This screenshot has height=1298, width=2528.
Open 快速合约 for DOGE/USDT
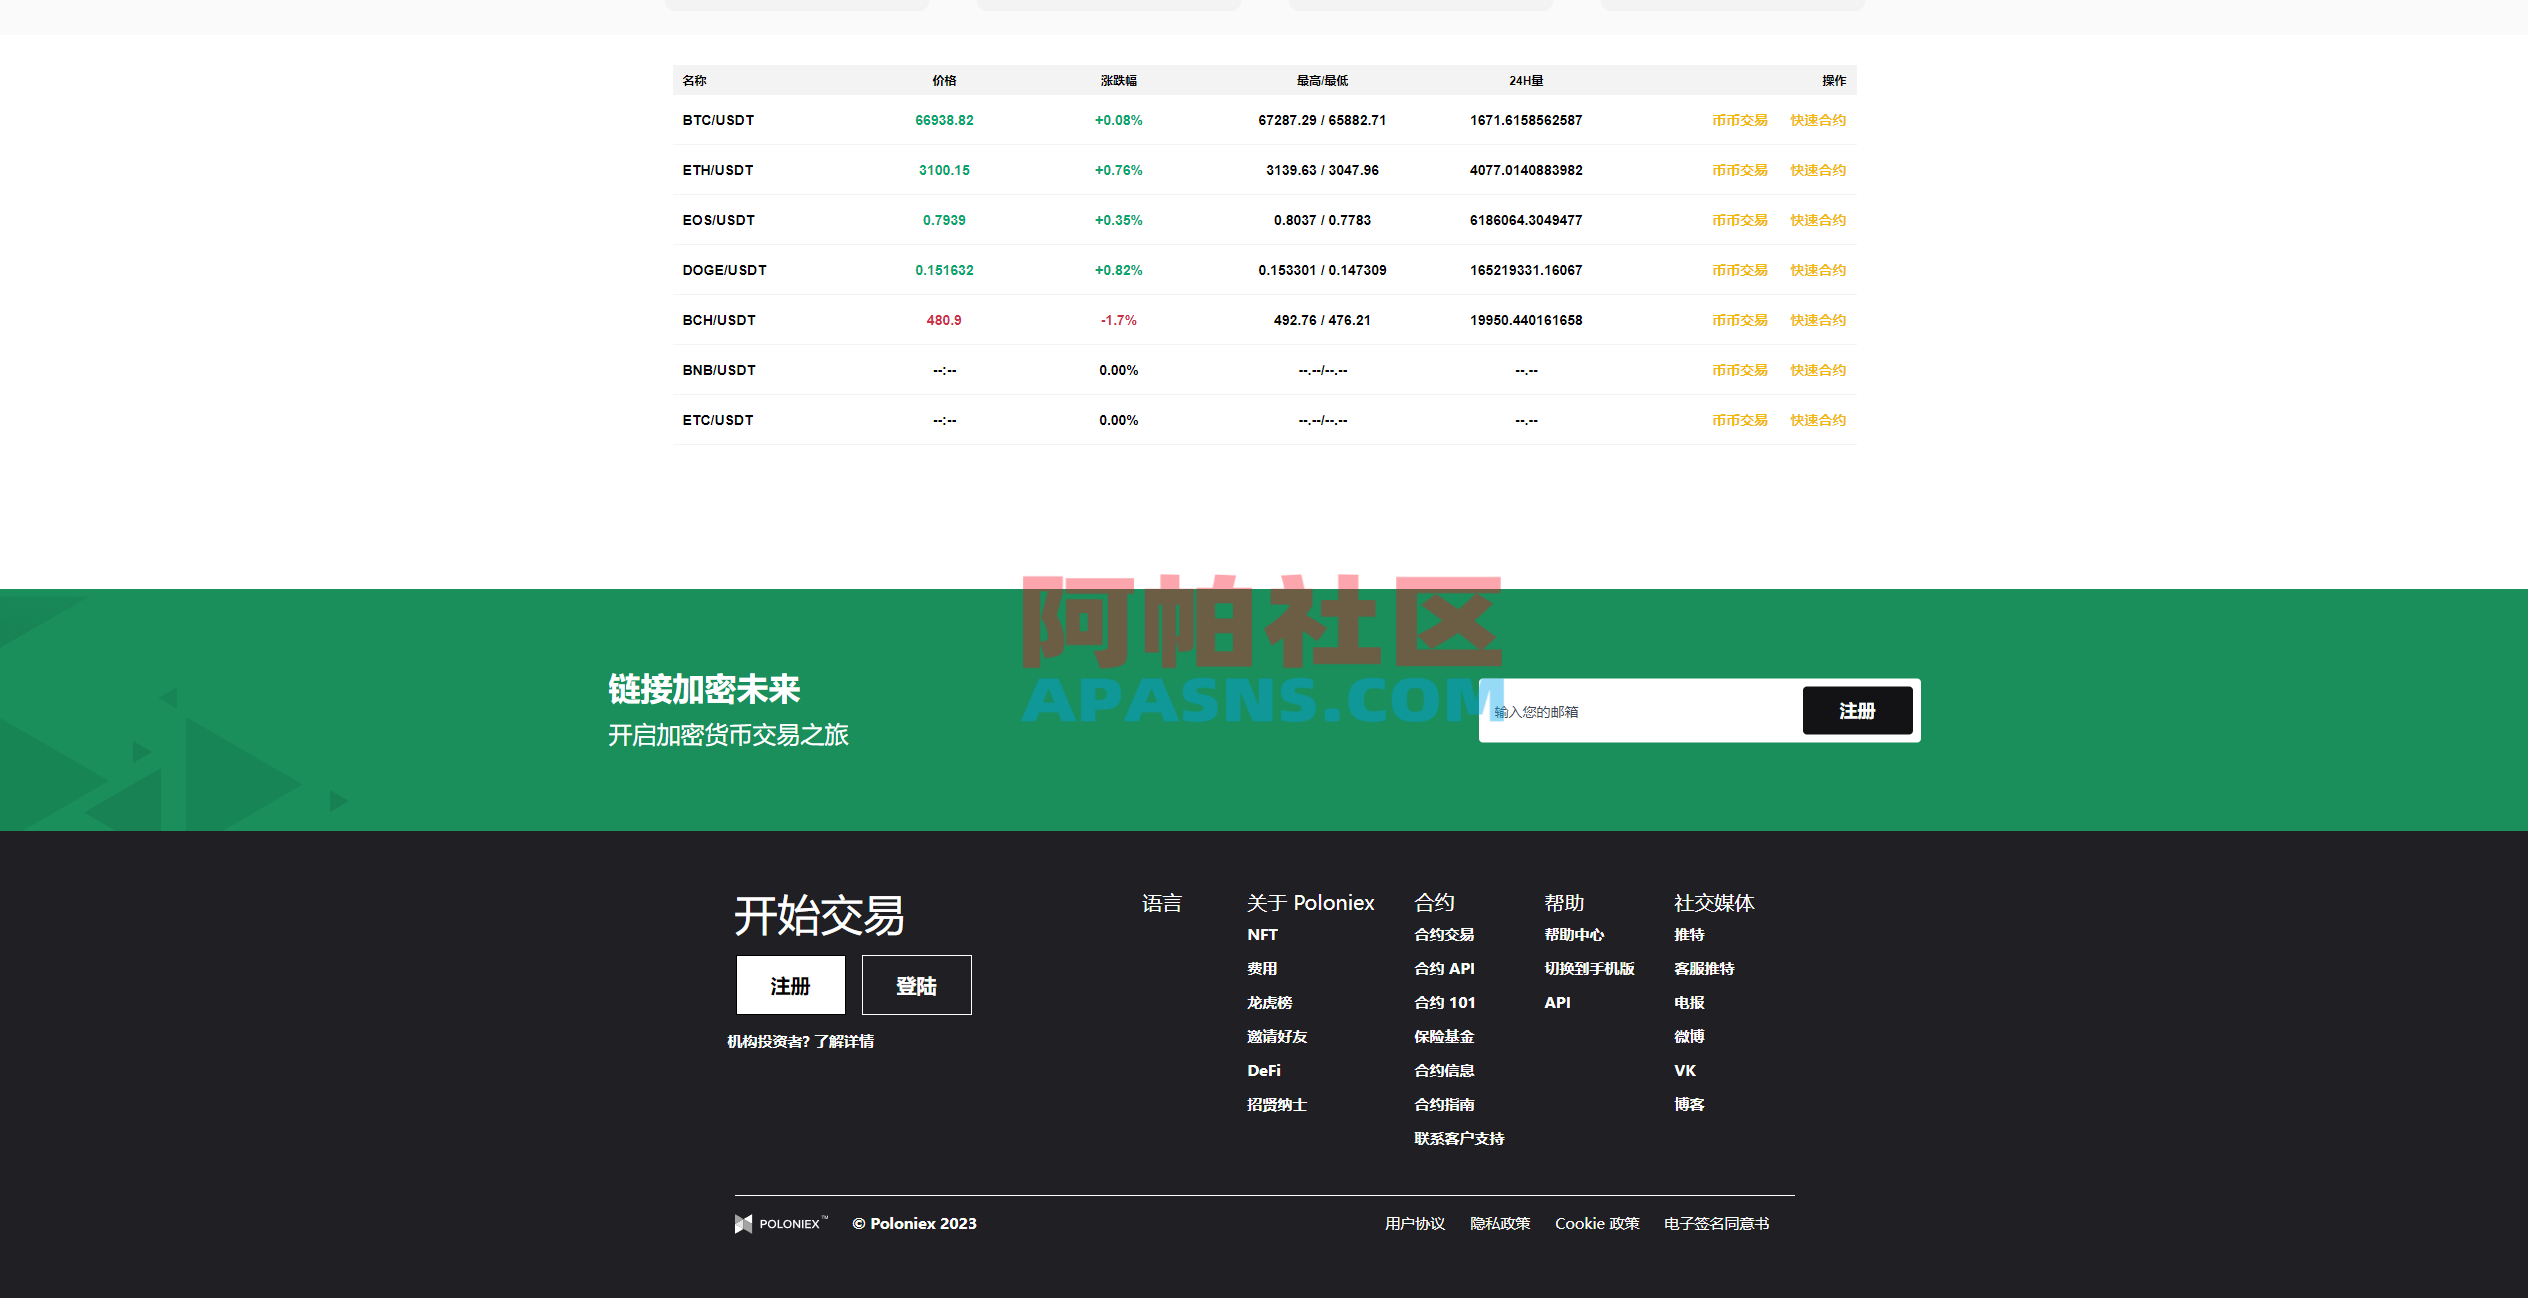click(1817, 269)
